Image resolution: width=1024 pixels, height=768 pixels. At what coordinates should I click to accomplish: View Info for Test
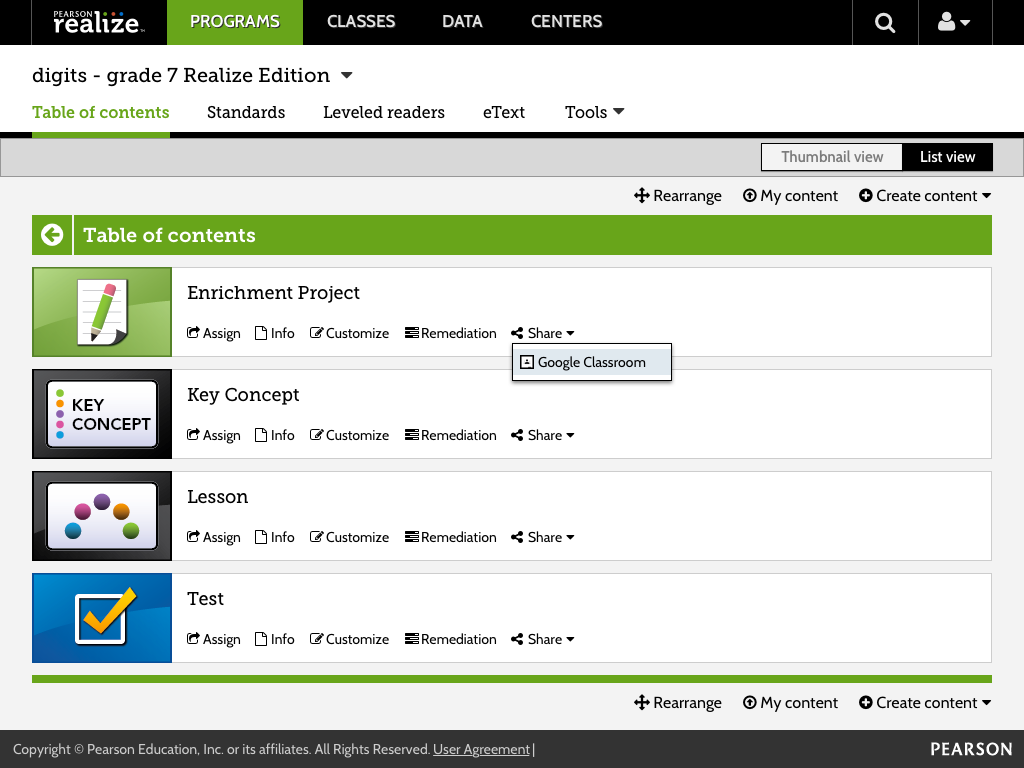pyautogui.click(x=274, y=639)
